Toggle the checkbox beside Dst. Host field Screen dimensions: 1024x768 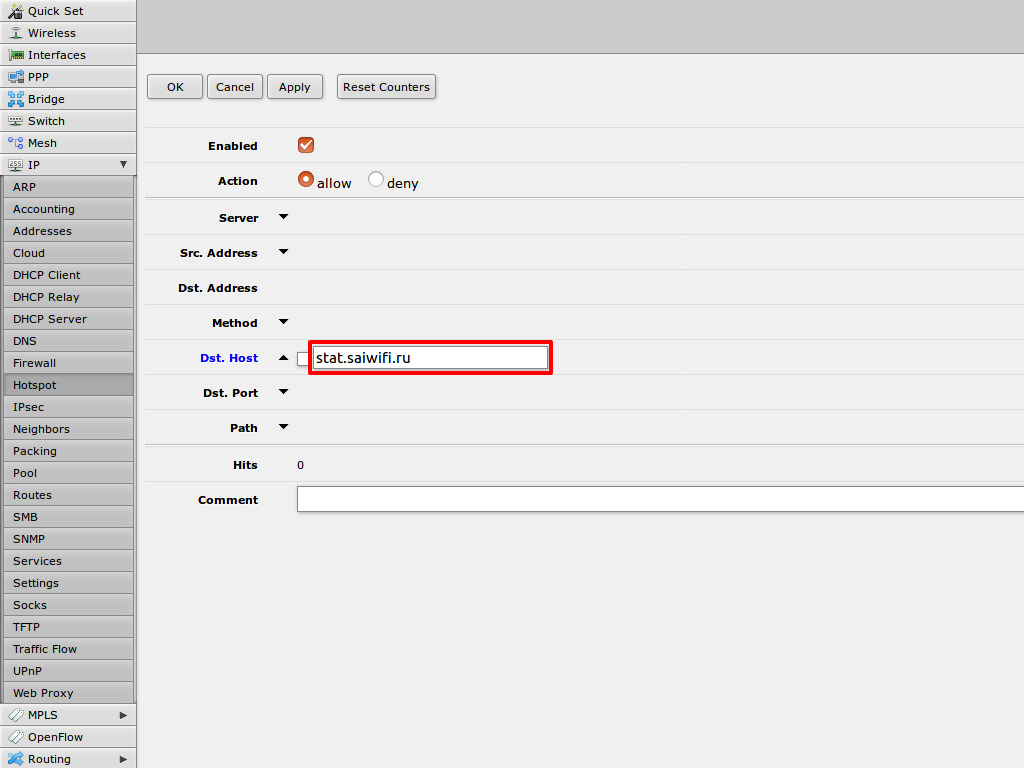(303, 358)
